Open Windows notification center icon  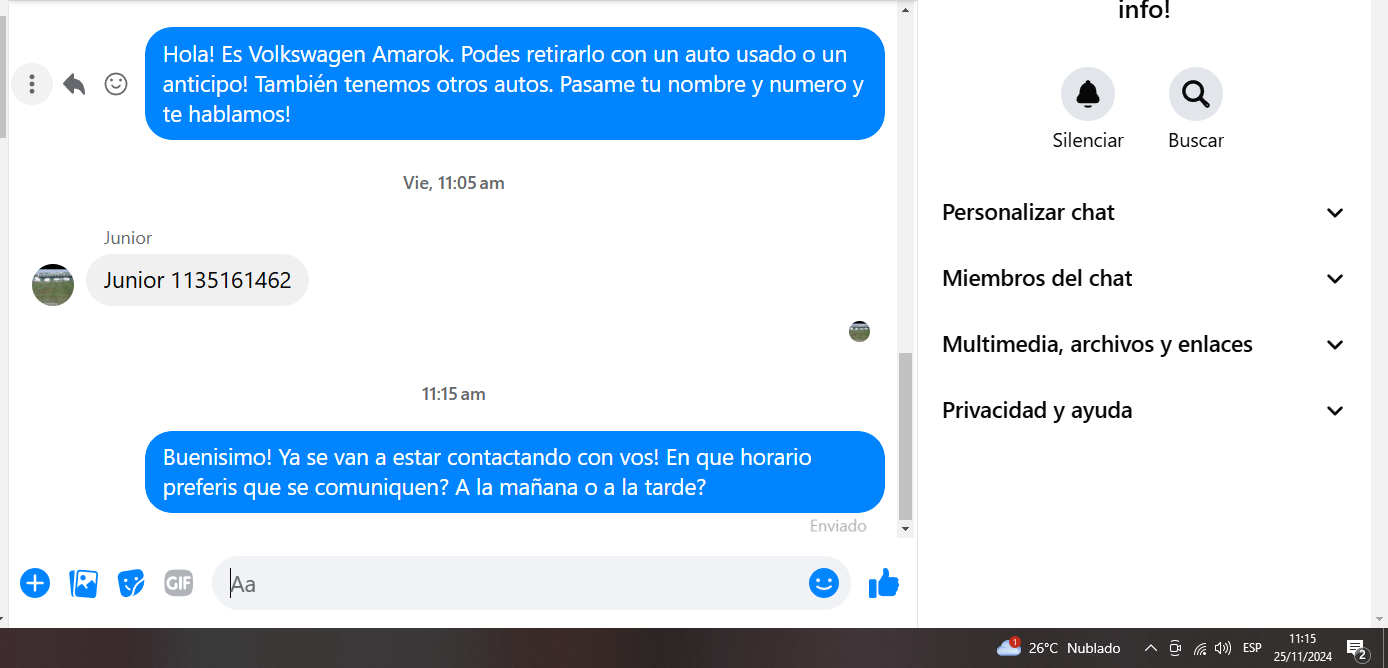pos(1357,649)
